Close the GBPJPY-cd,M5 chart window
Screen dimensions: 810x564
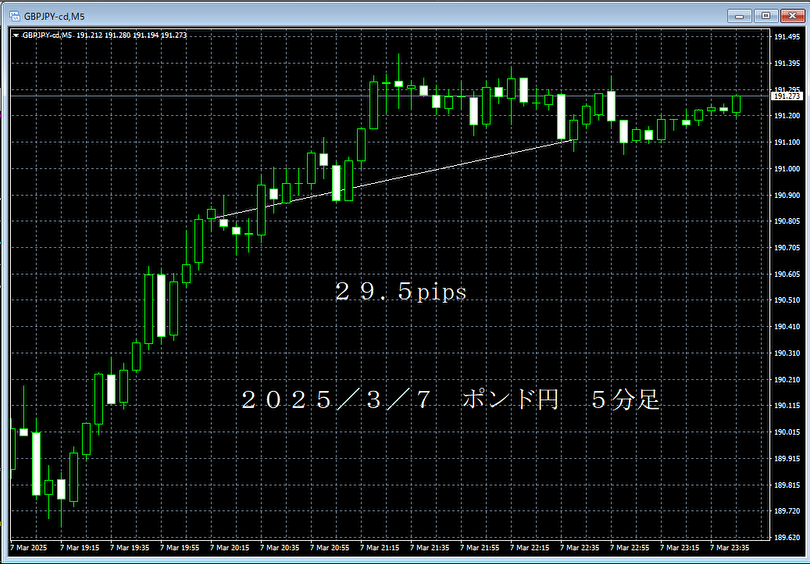[791, 14]
